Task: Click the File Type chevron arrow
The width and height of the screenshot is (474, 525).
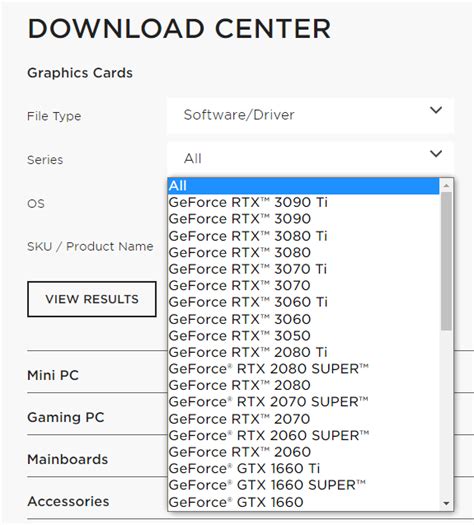Action: 436,110
